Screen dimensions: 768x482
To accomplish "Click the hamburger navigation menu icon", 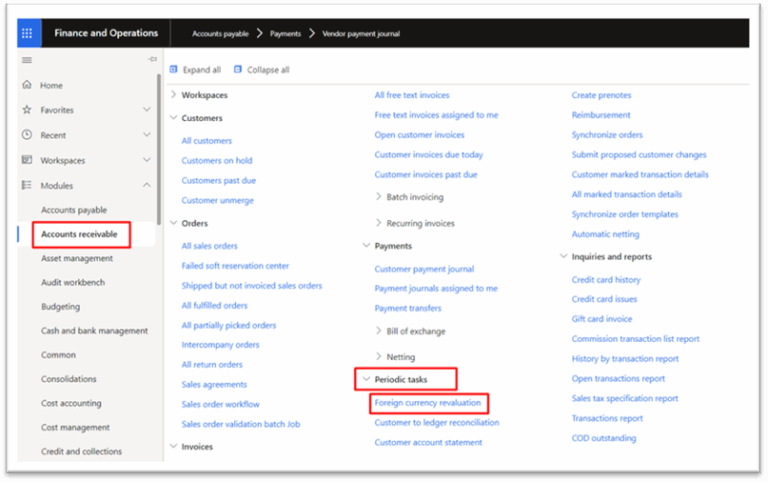I will (x=27, y=60).
